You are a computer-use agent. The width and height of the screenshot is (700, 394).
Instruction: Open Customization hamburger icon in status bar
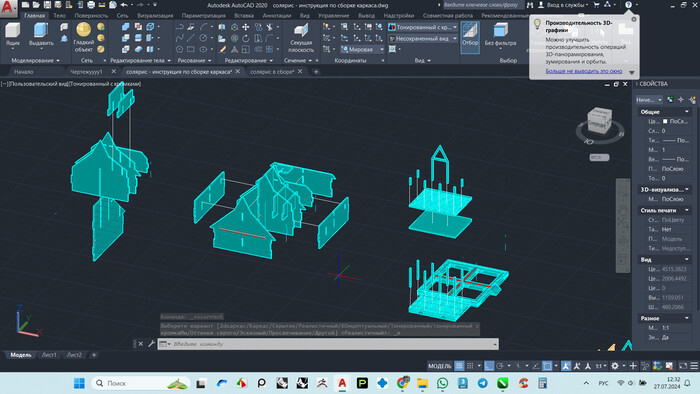694,366
